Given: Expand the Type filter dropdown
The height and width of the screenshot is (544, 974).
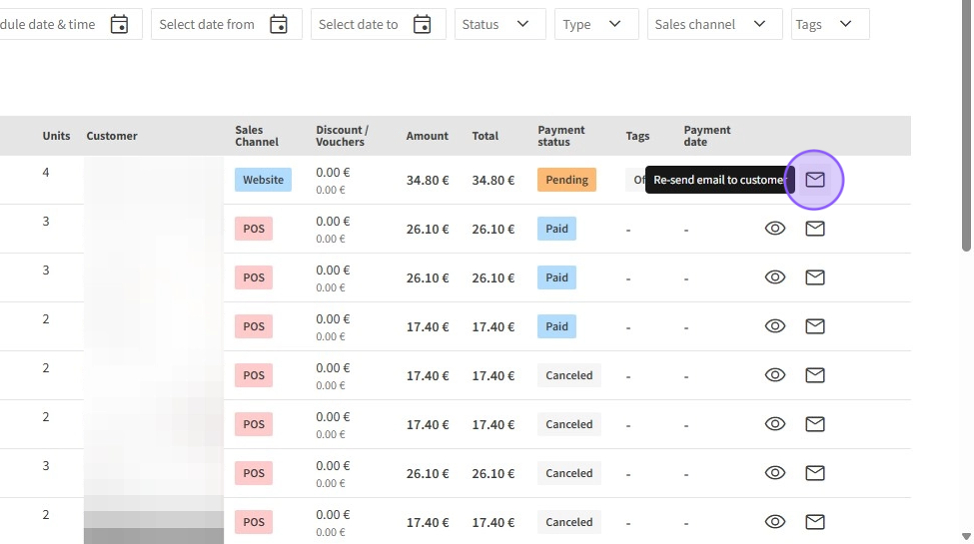Looking at the screenshot, I should pos(596,24).
